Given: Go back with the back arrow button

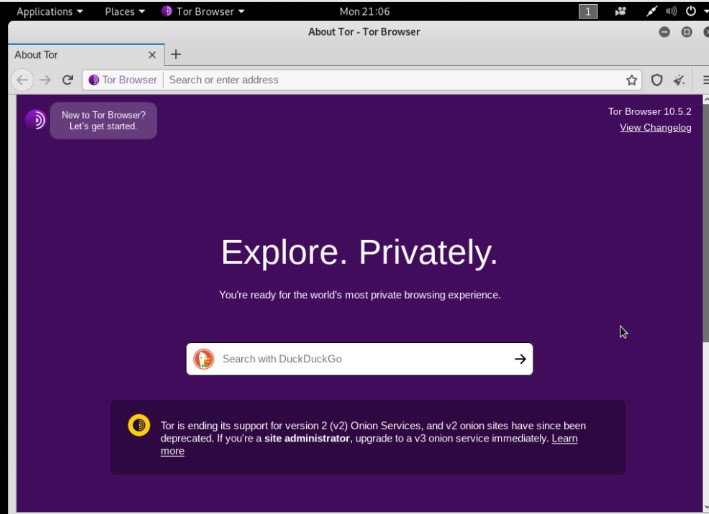Looking at the screenshot, I should [x=22, y=80].
